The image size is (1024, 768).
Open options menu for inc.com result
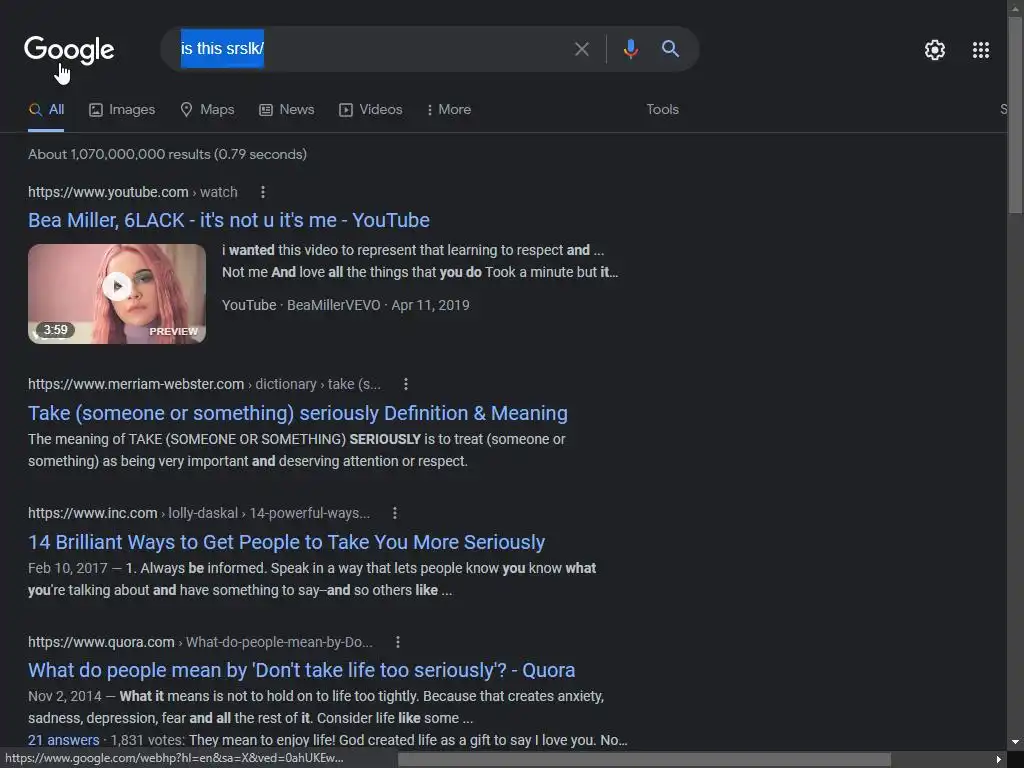tap(394, 513)
